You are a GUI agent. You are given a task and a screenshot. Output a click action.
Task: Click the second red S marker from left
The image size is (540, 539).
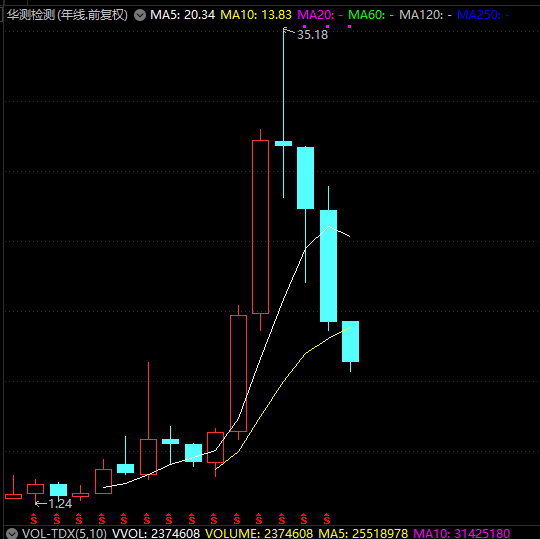[x=57, y=519]
